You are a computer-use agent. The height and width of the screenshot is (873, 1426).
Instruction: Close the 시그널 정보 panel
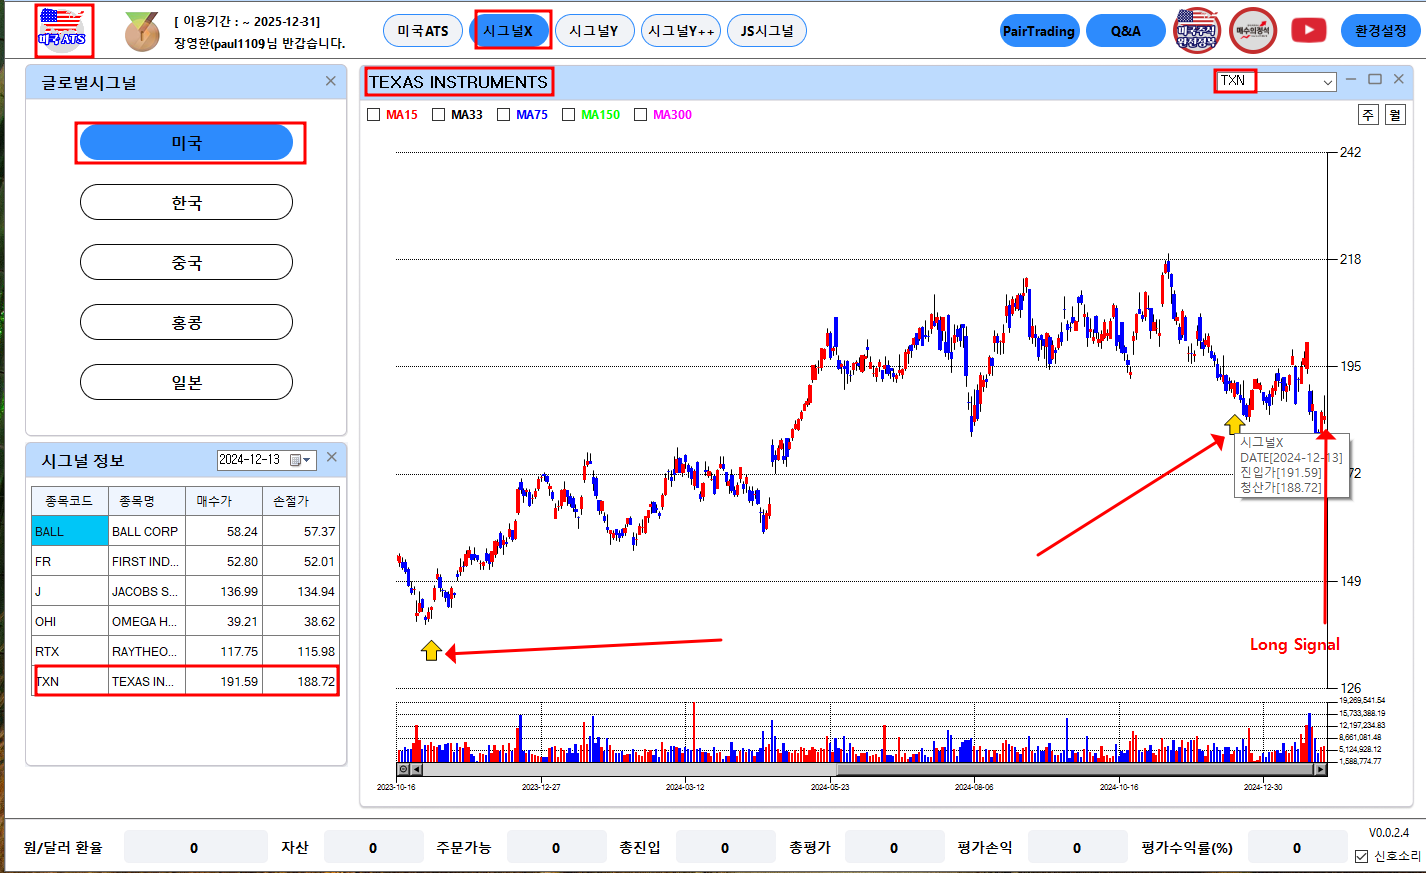point(332,457)
